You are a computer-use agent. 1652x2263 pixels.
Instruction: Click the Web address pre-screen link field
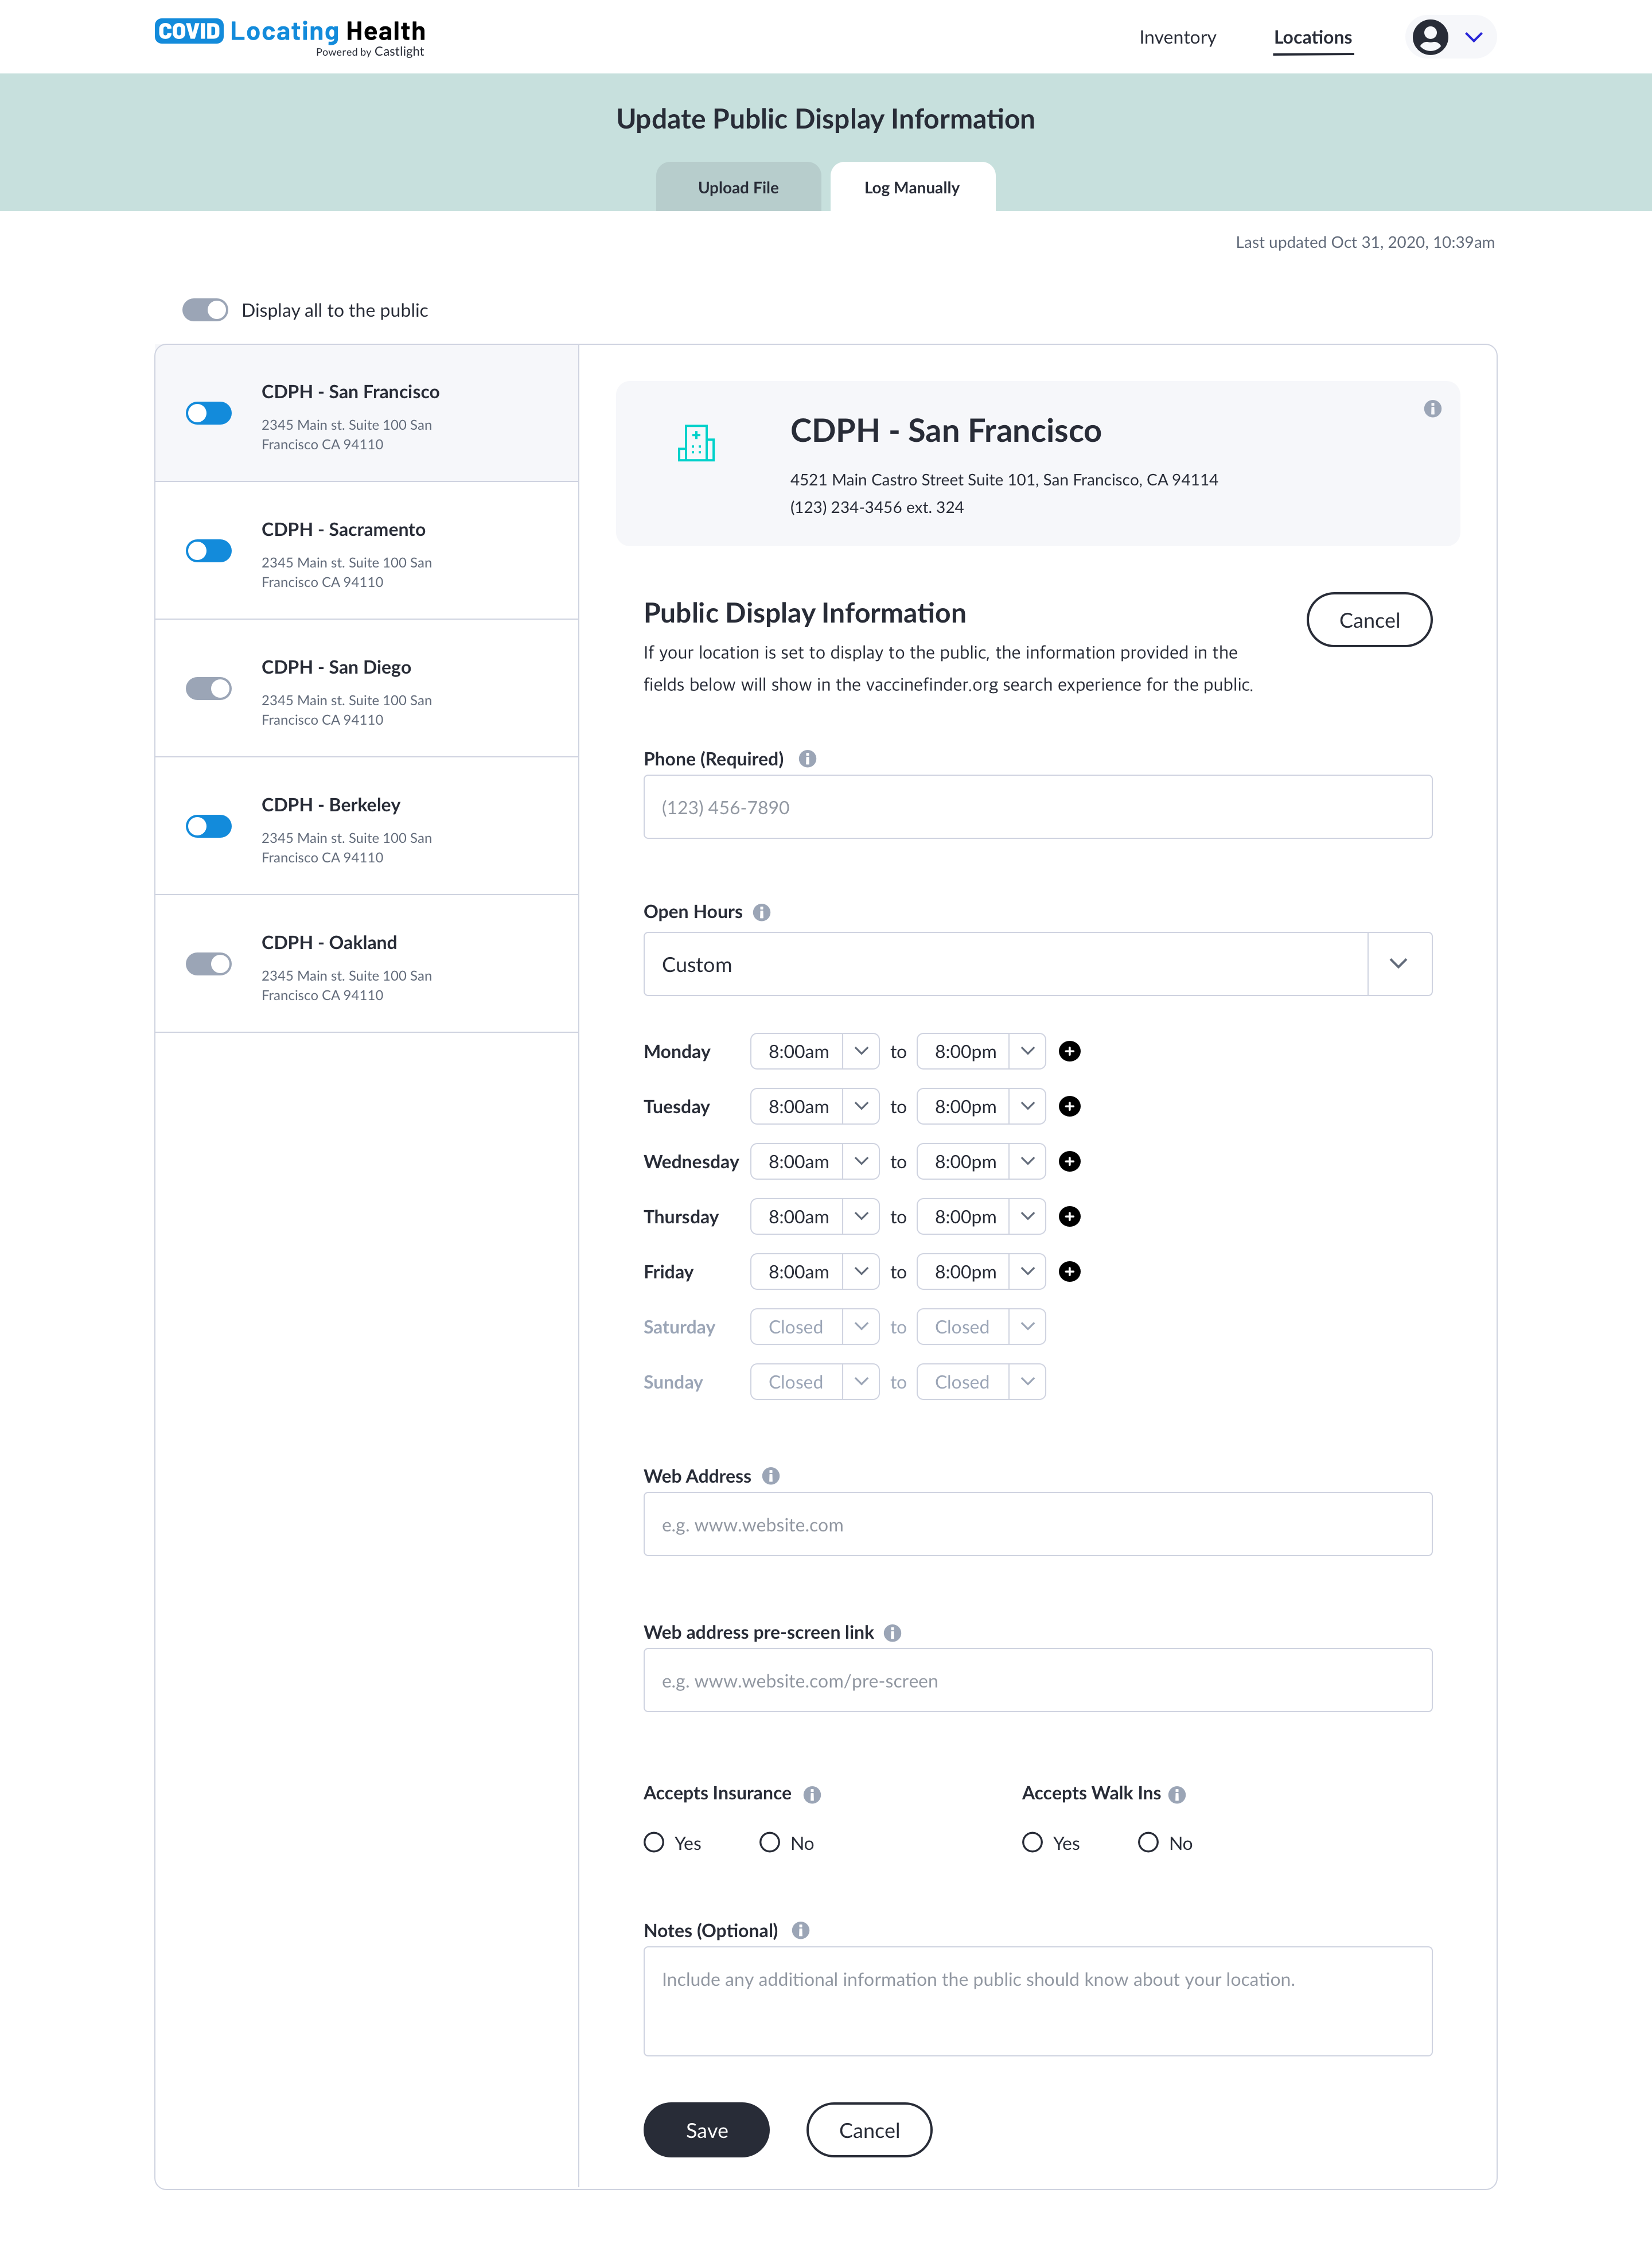(x=1037, y=1680)
